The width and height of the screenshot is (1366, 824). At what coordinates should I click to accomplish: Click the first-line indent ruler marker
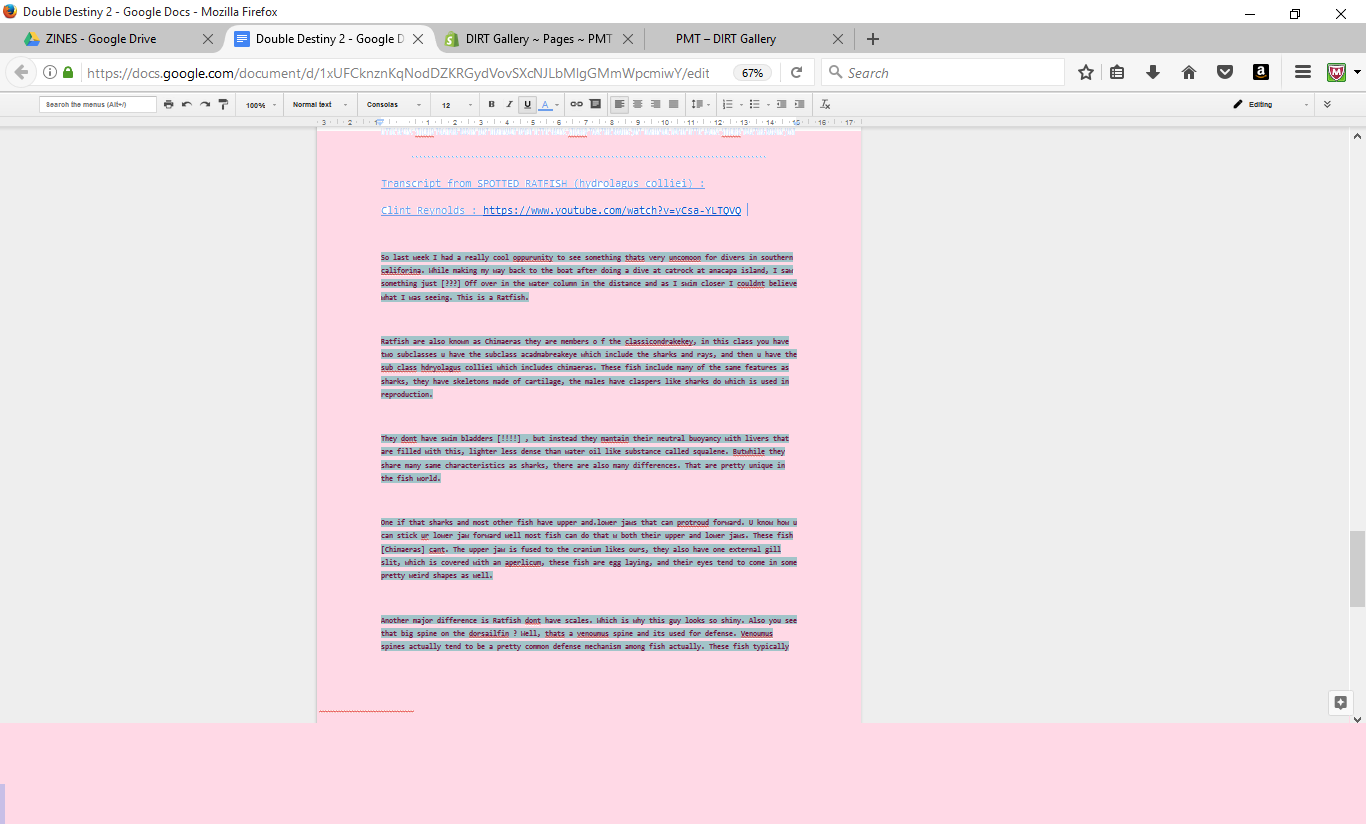tap(380, 120)
